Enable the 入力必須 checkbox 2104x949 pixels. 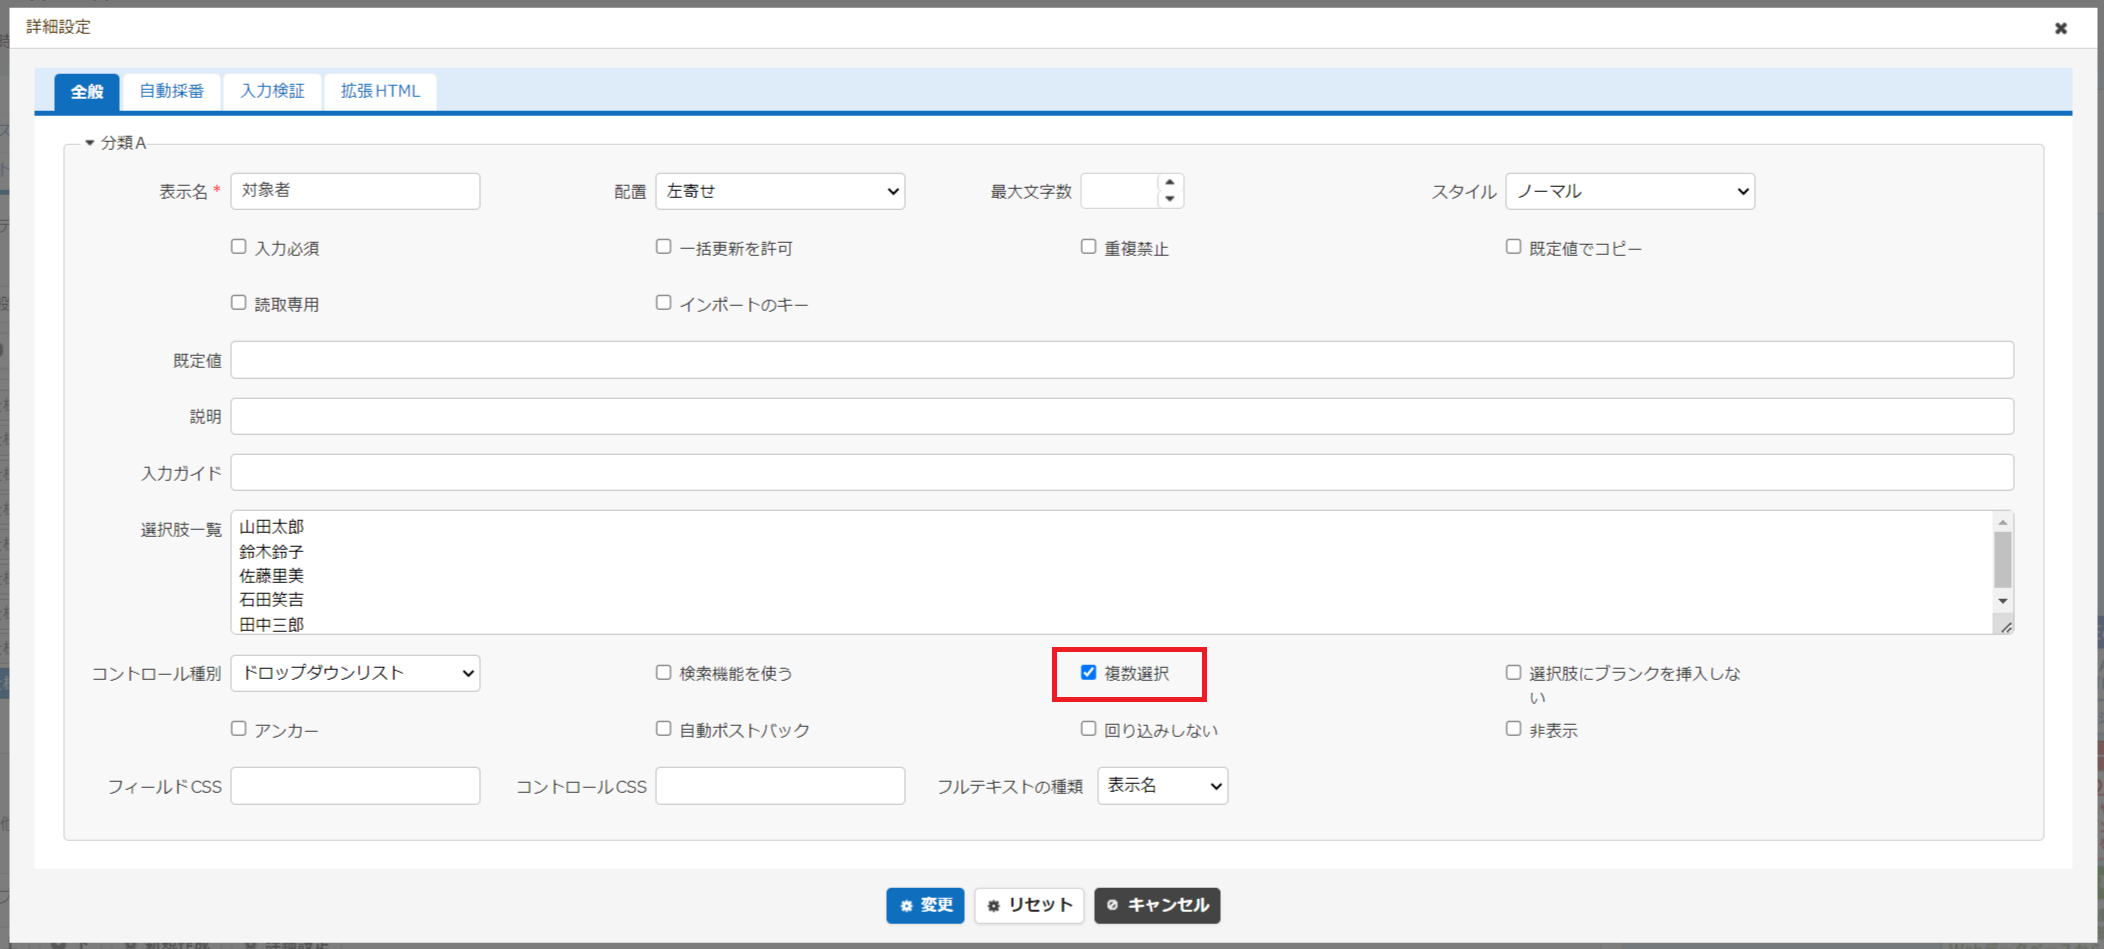pos(238,247)
